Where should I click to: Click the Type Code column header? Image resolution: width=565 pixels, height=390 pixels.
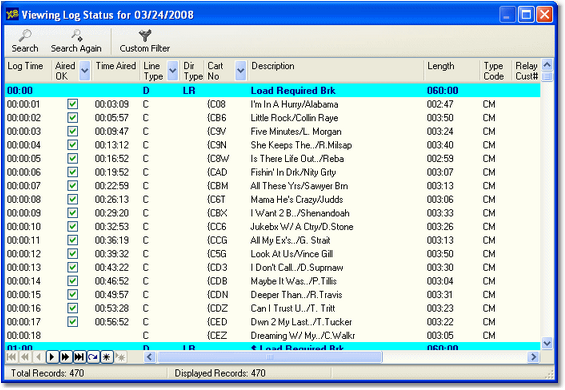pos(496,71)
